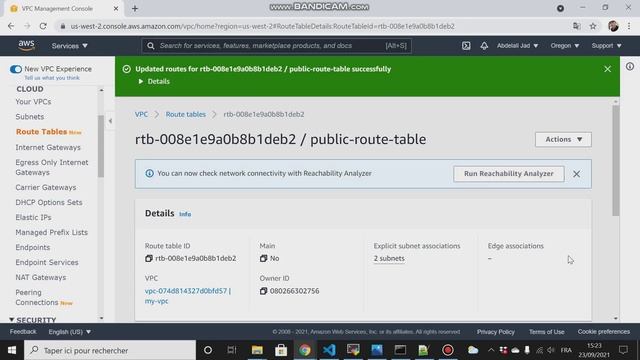Open the Oregon region selector
The image size is (640, 360).
click(x=564, y=46)
